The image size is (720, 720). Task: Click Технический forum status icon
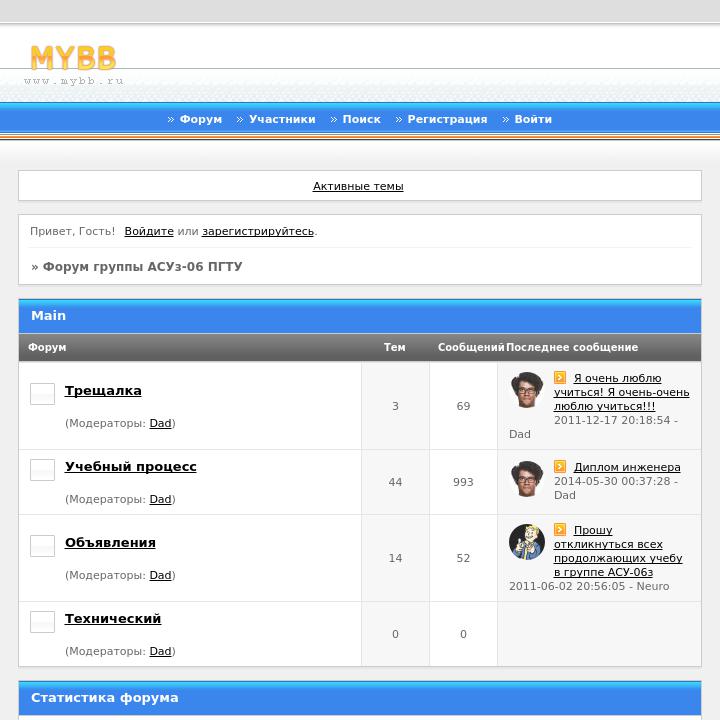pos(42,622)
